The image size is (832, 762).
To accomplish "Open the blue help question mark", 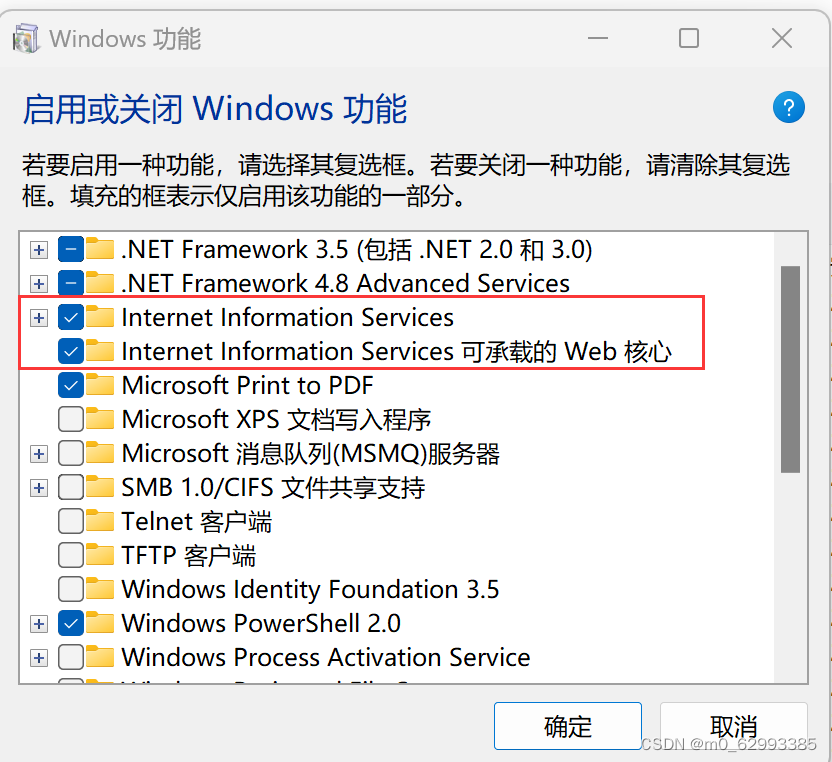I will click(x=788, y=107).
